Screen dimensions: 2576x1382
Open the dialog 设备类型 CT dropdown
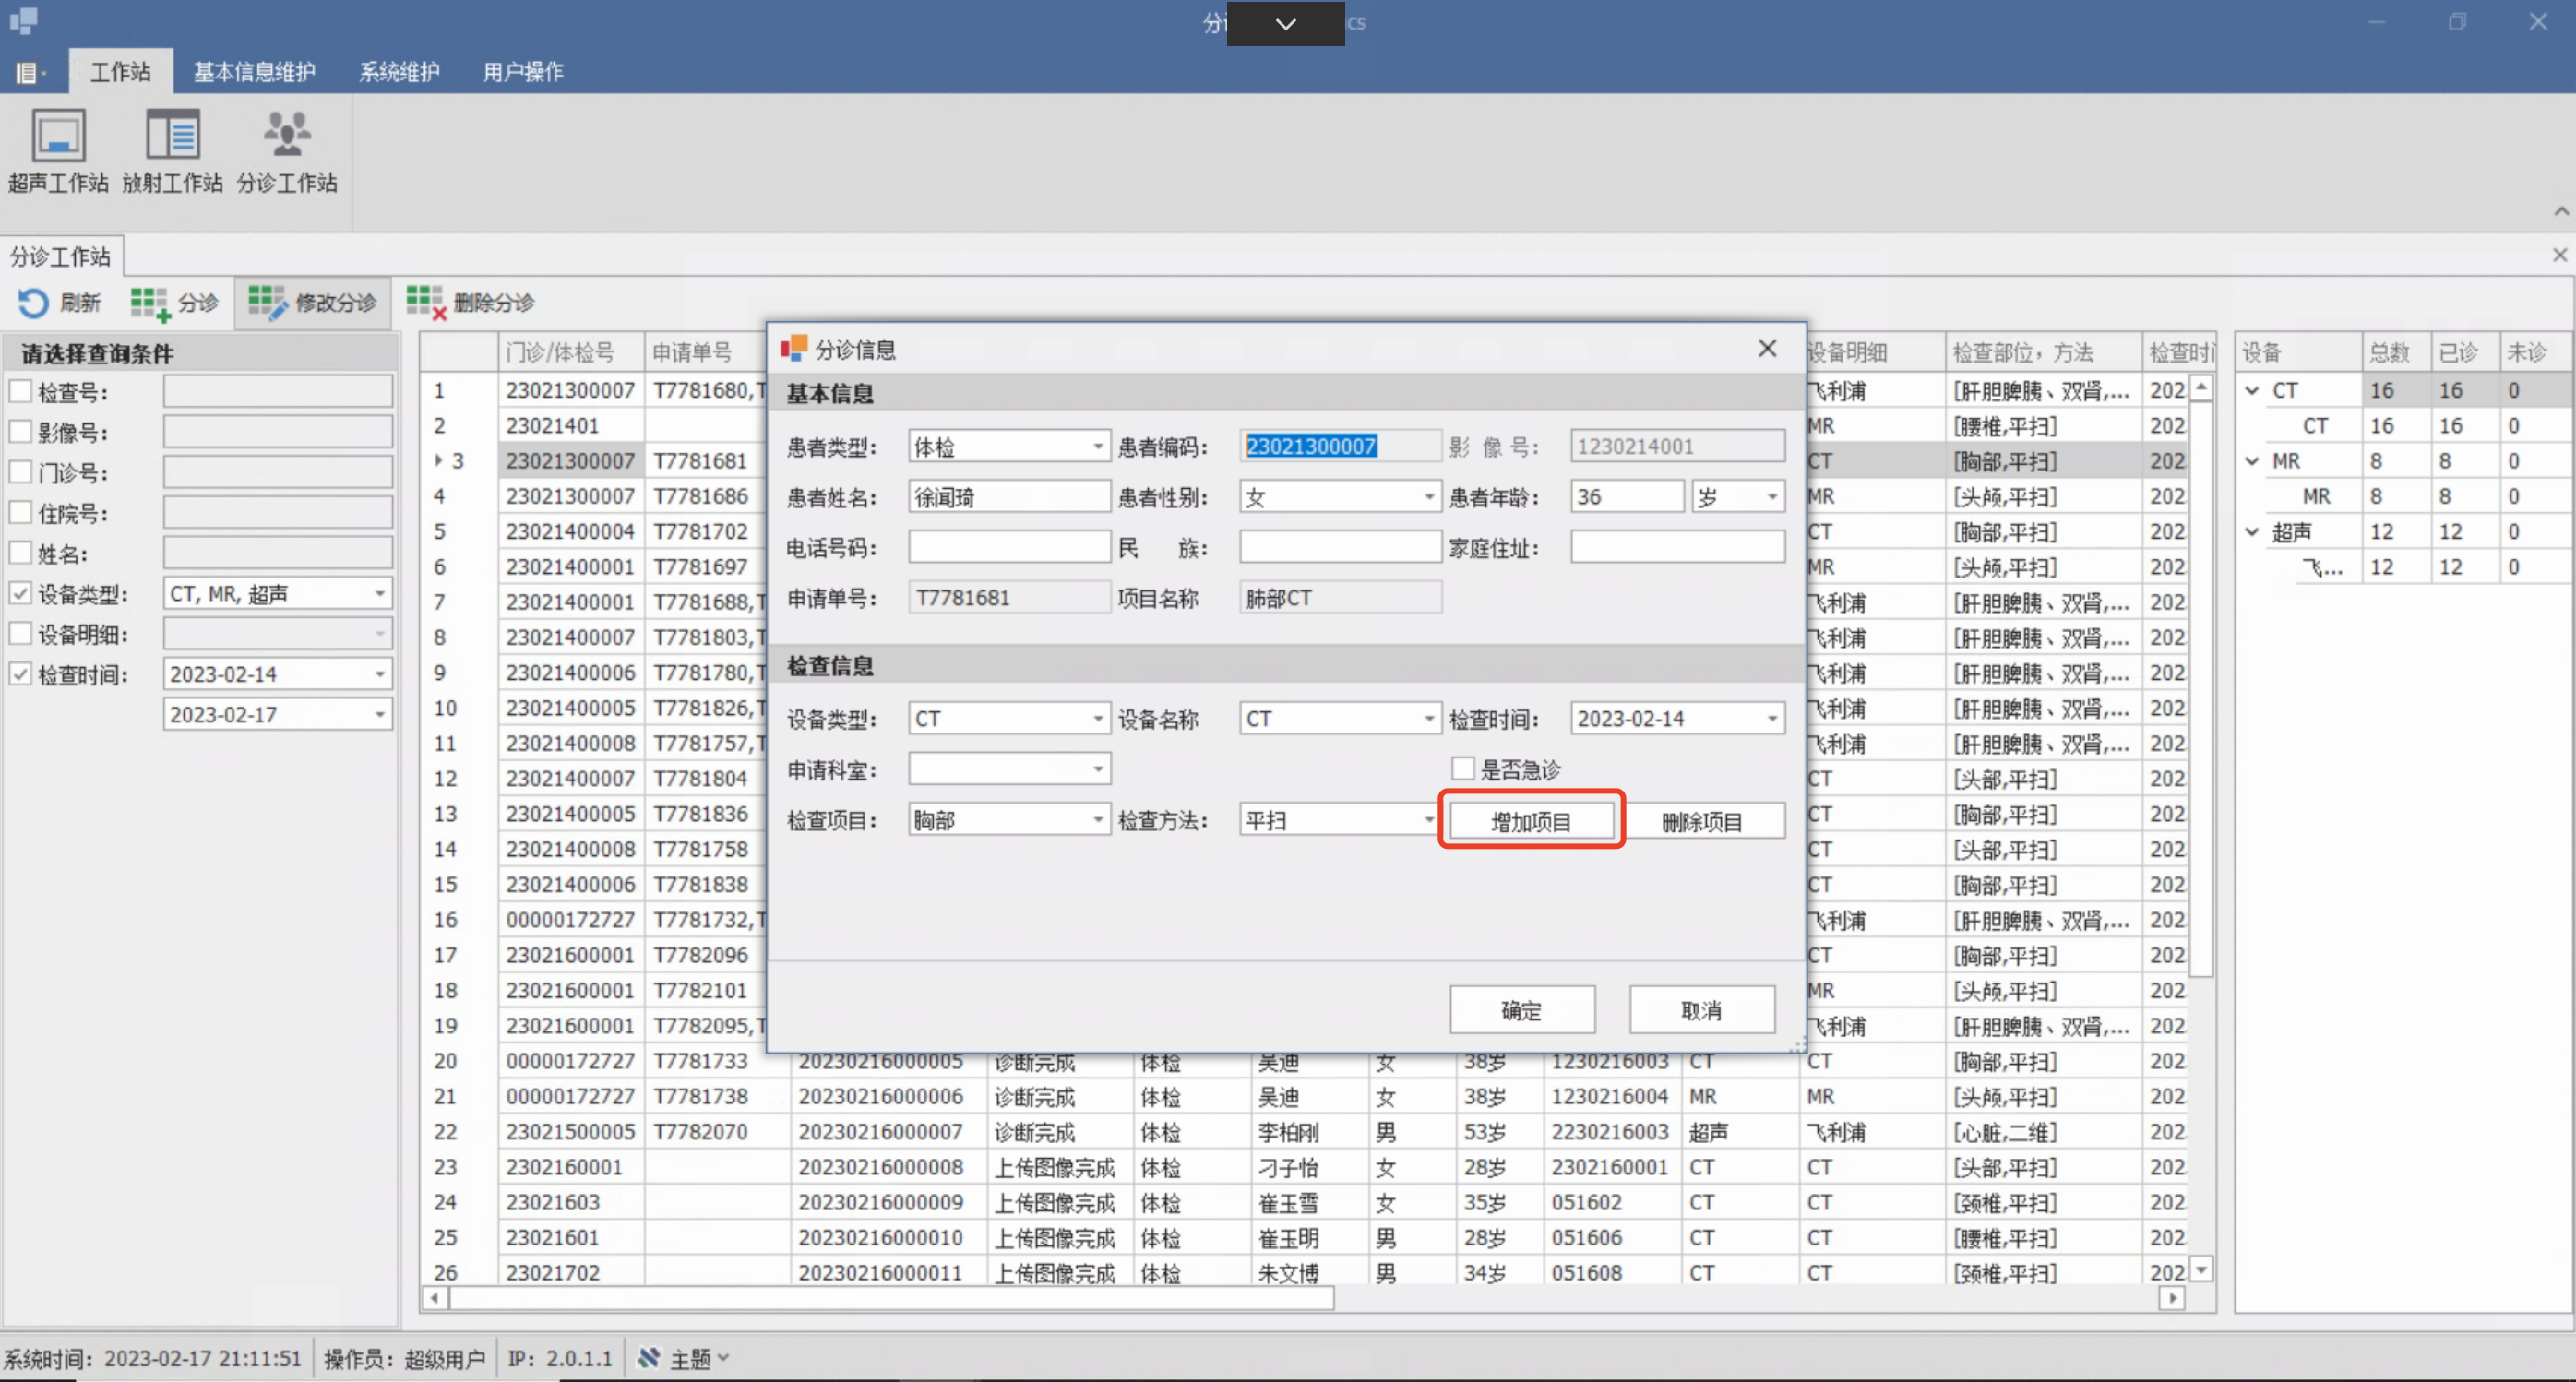1097,719
